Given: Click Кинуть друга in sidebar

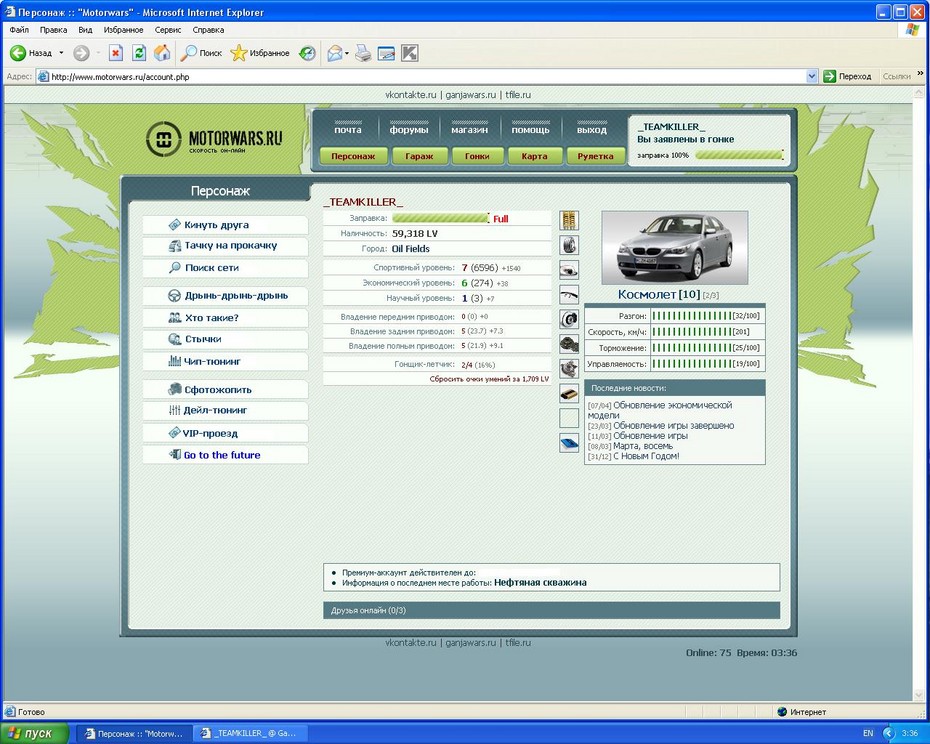Looking at the screenshot, I should (225, 225).
